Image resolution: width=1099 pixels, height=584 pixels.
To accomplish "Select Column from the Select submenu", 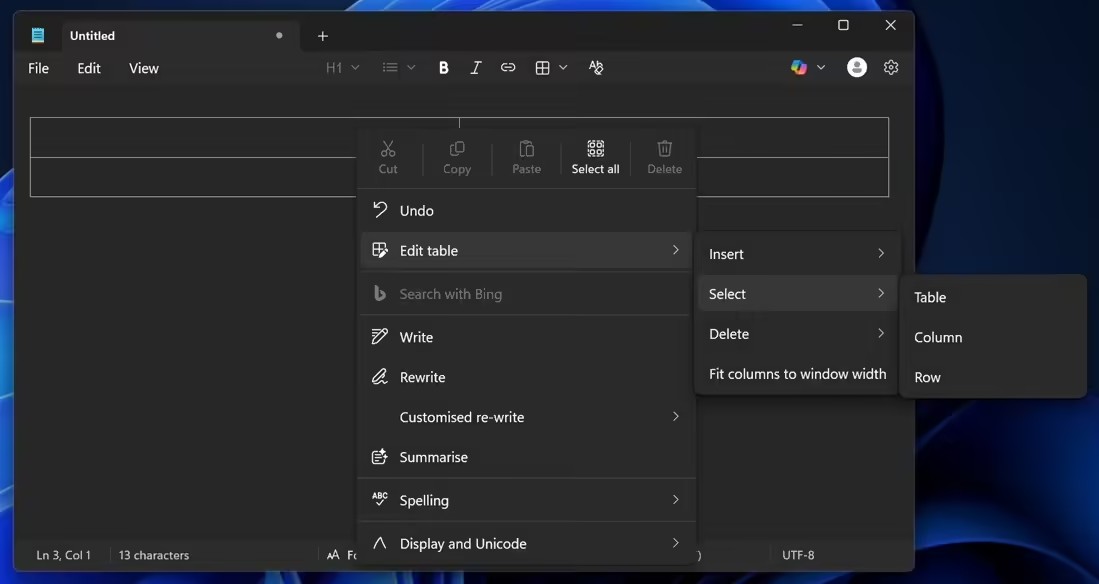I will [x=937, y=337].
